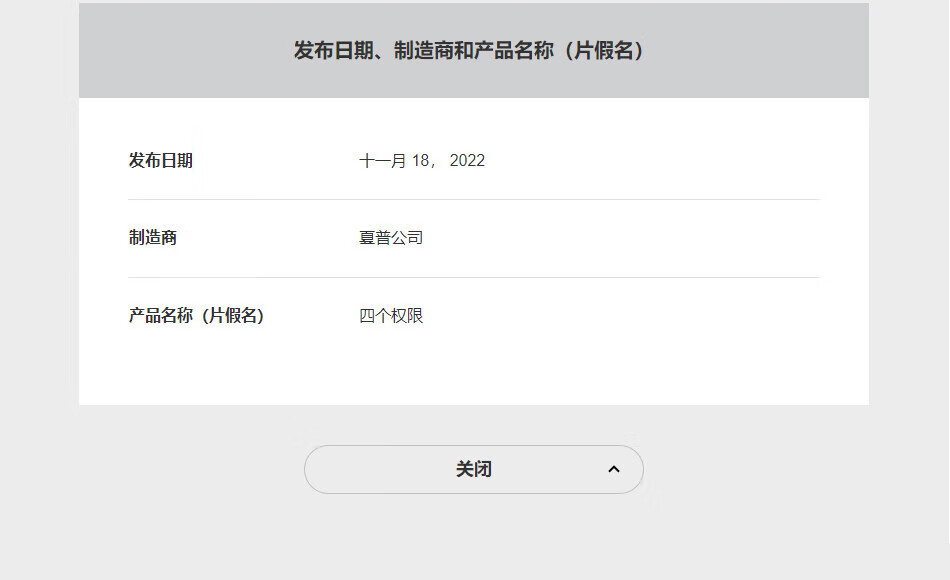950x580 pixels.
Task: Click （片假名）in the gray header title
Action: (601, 50)
